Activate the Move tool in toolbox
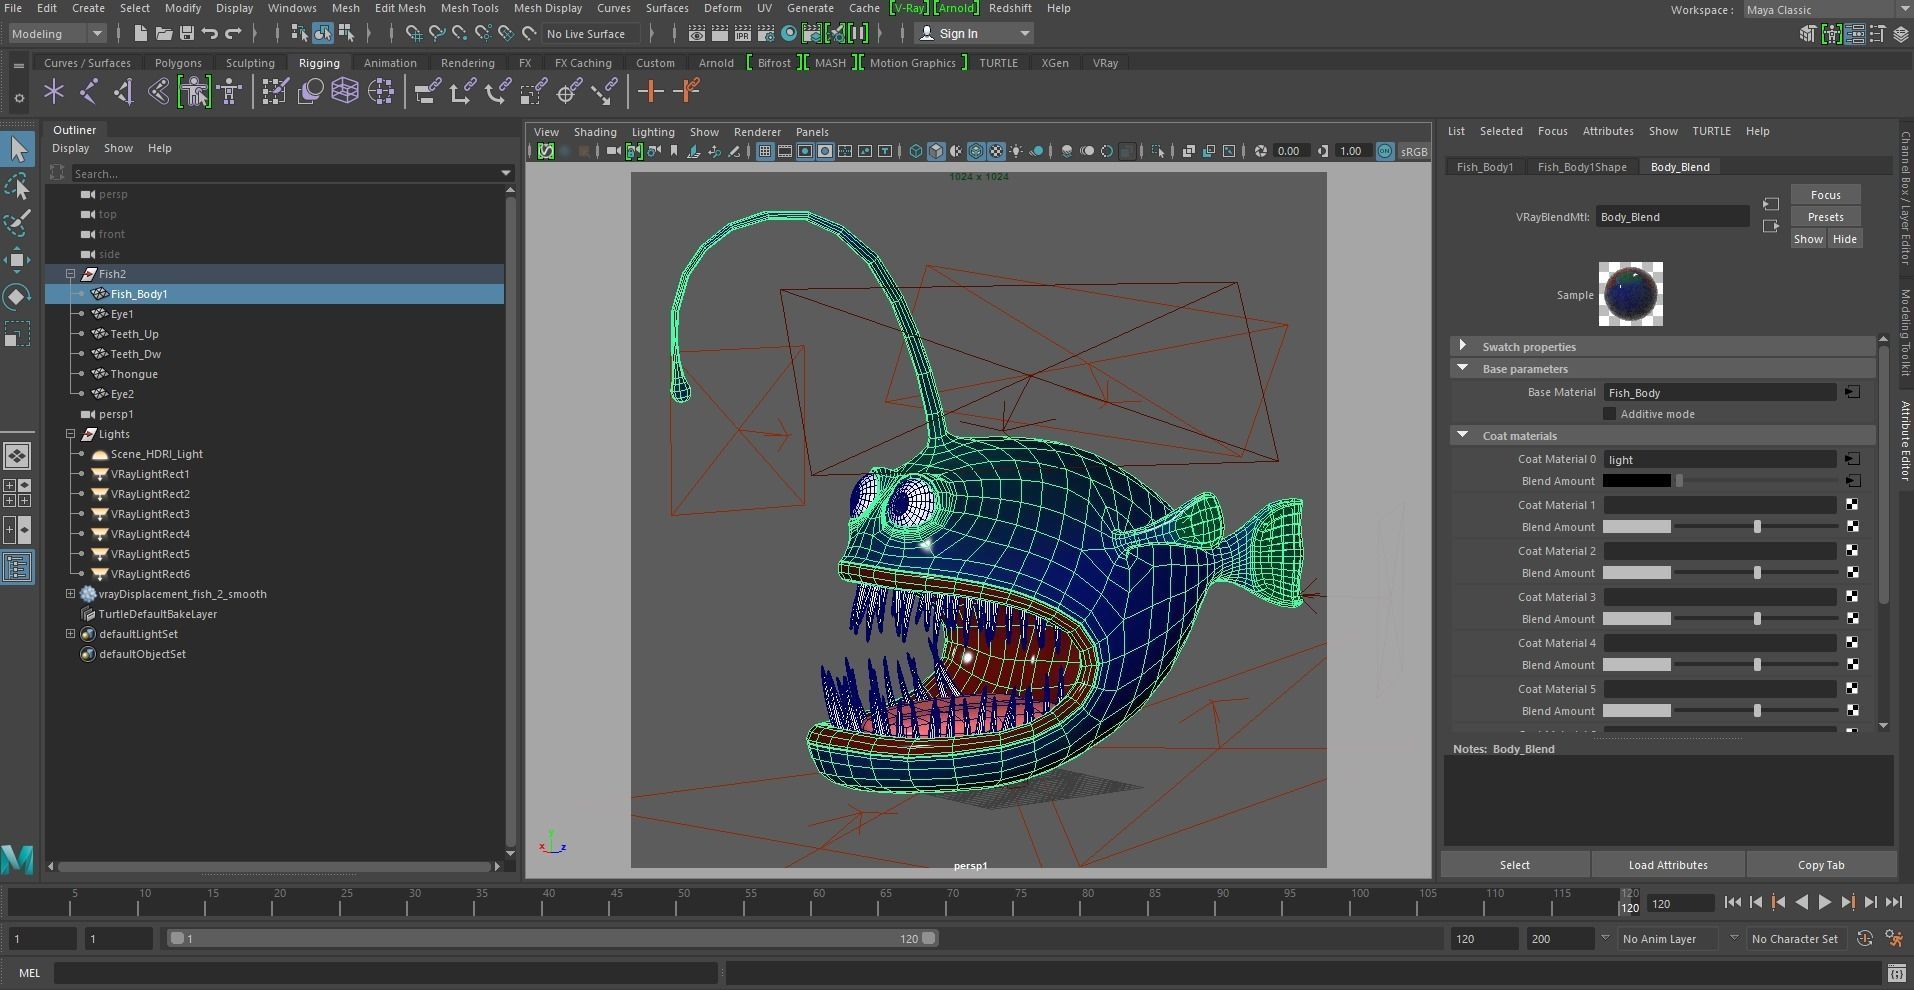This screenshot has width=1914, height=990. coord(17,260)
